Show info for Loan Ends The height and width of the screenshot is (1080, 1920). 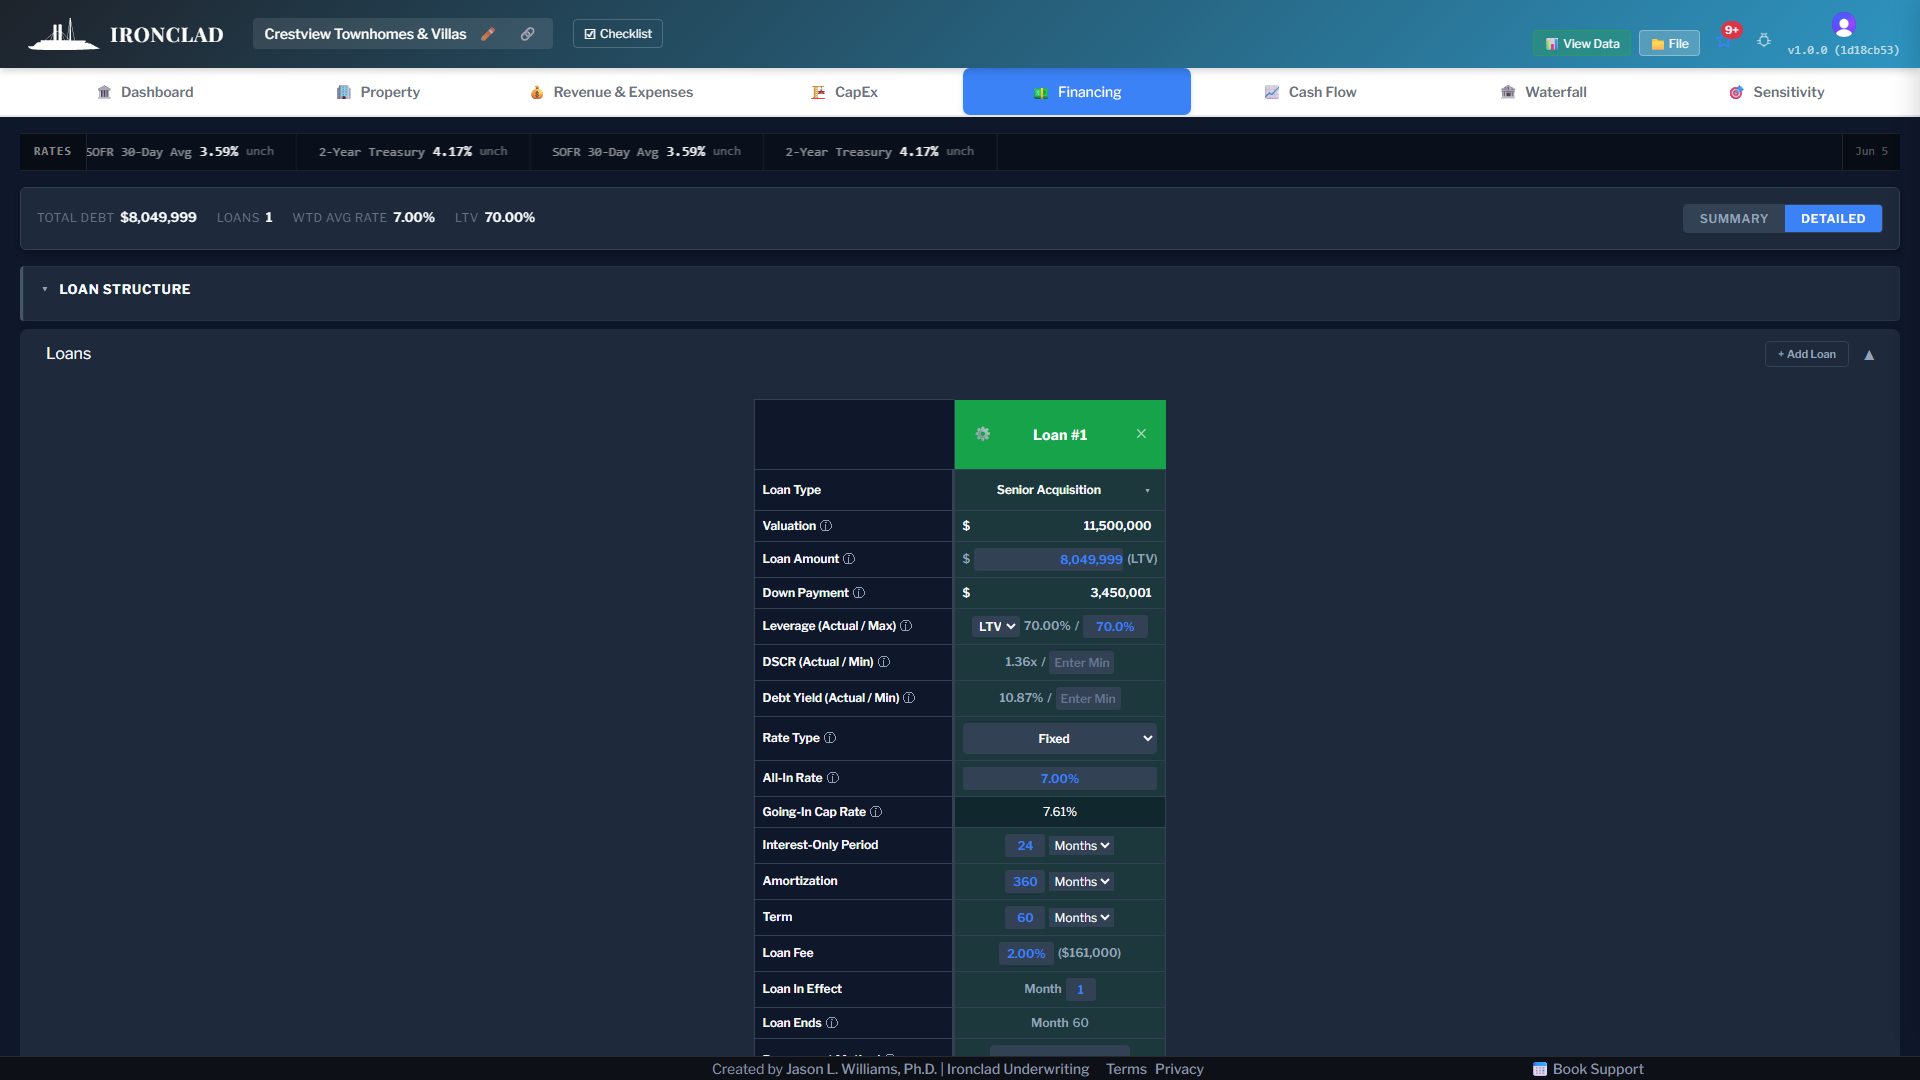[832, 1023]
